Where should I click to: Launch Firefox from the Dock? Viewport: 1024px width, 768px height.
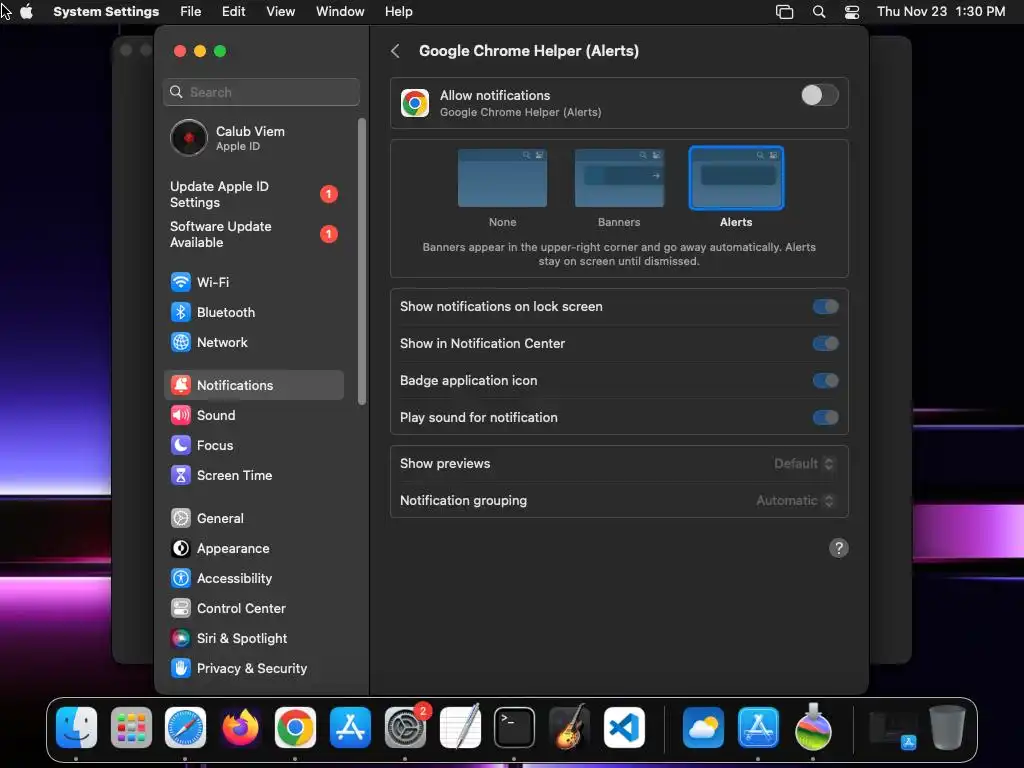(240, 728)
